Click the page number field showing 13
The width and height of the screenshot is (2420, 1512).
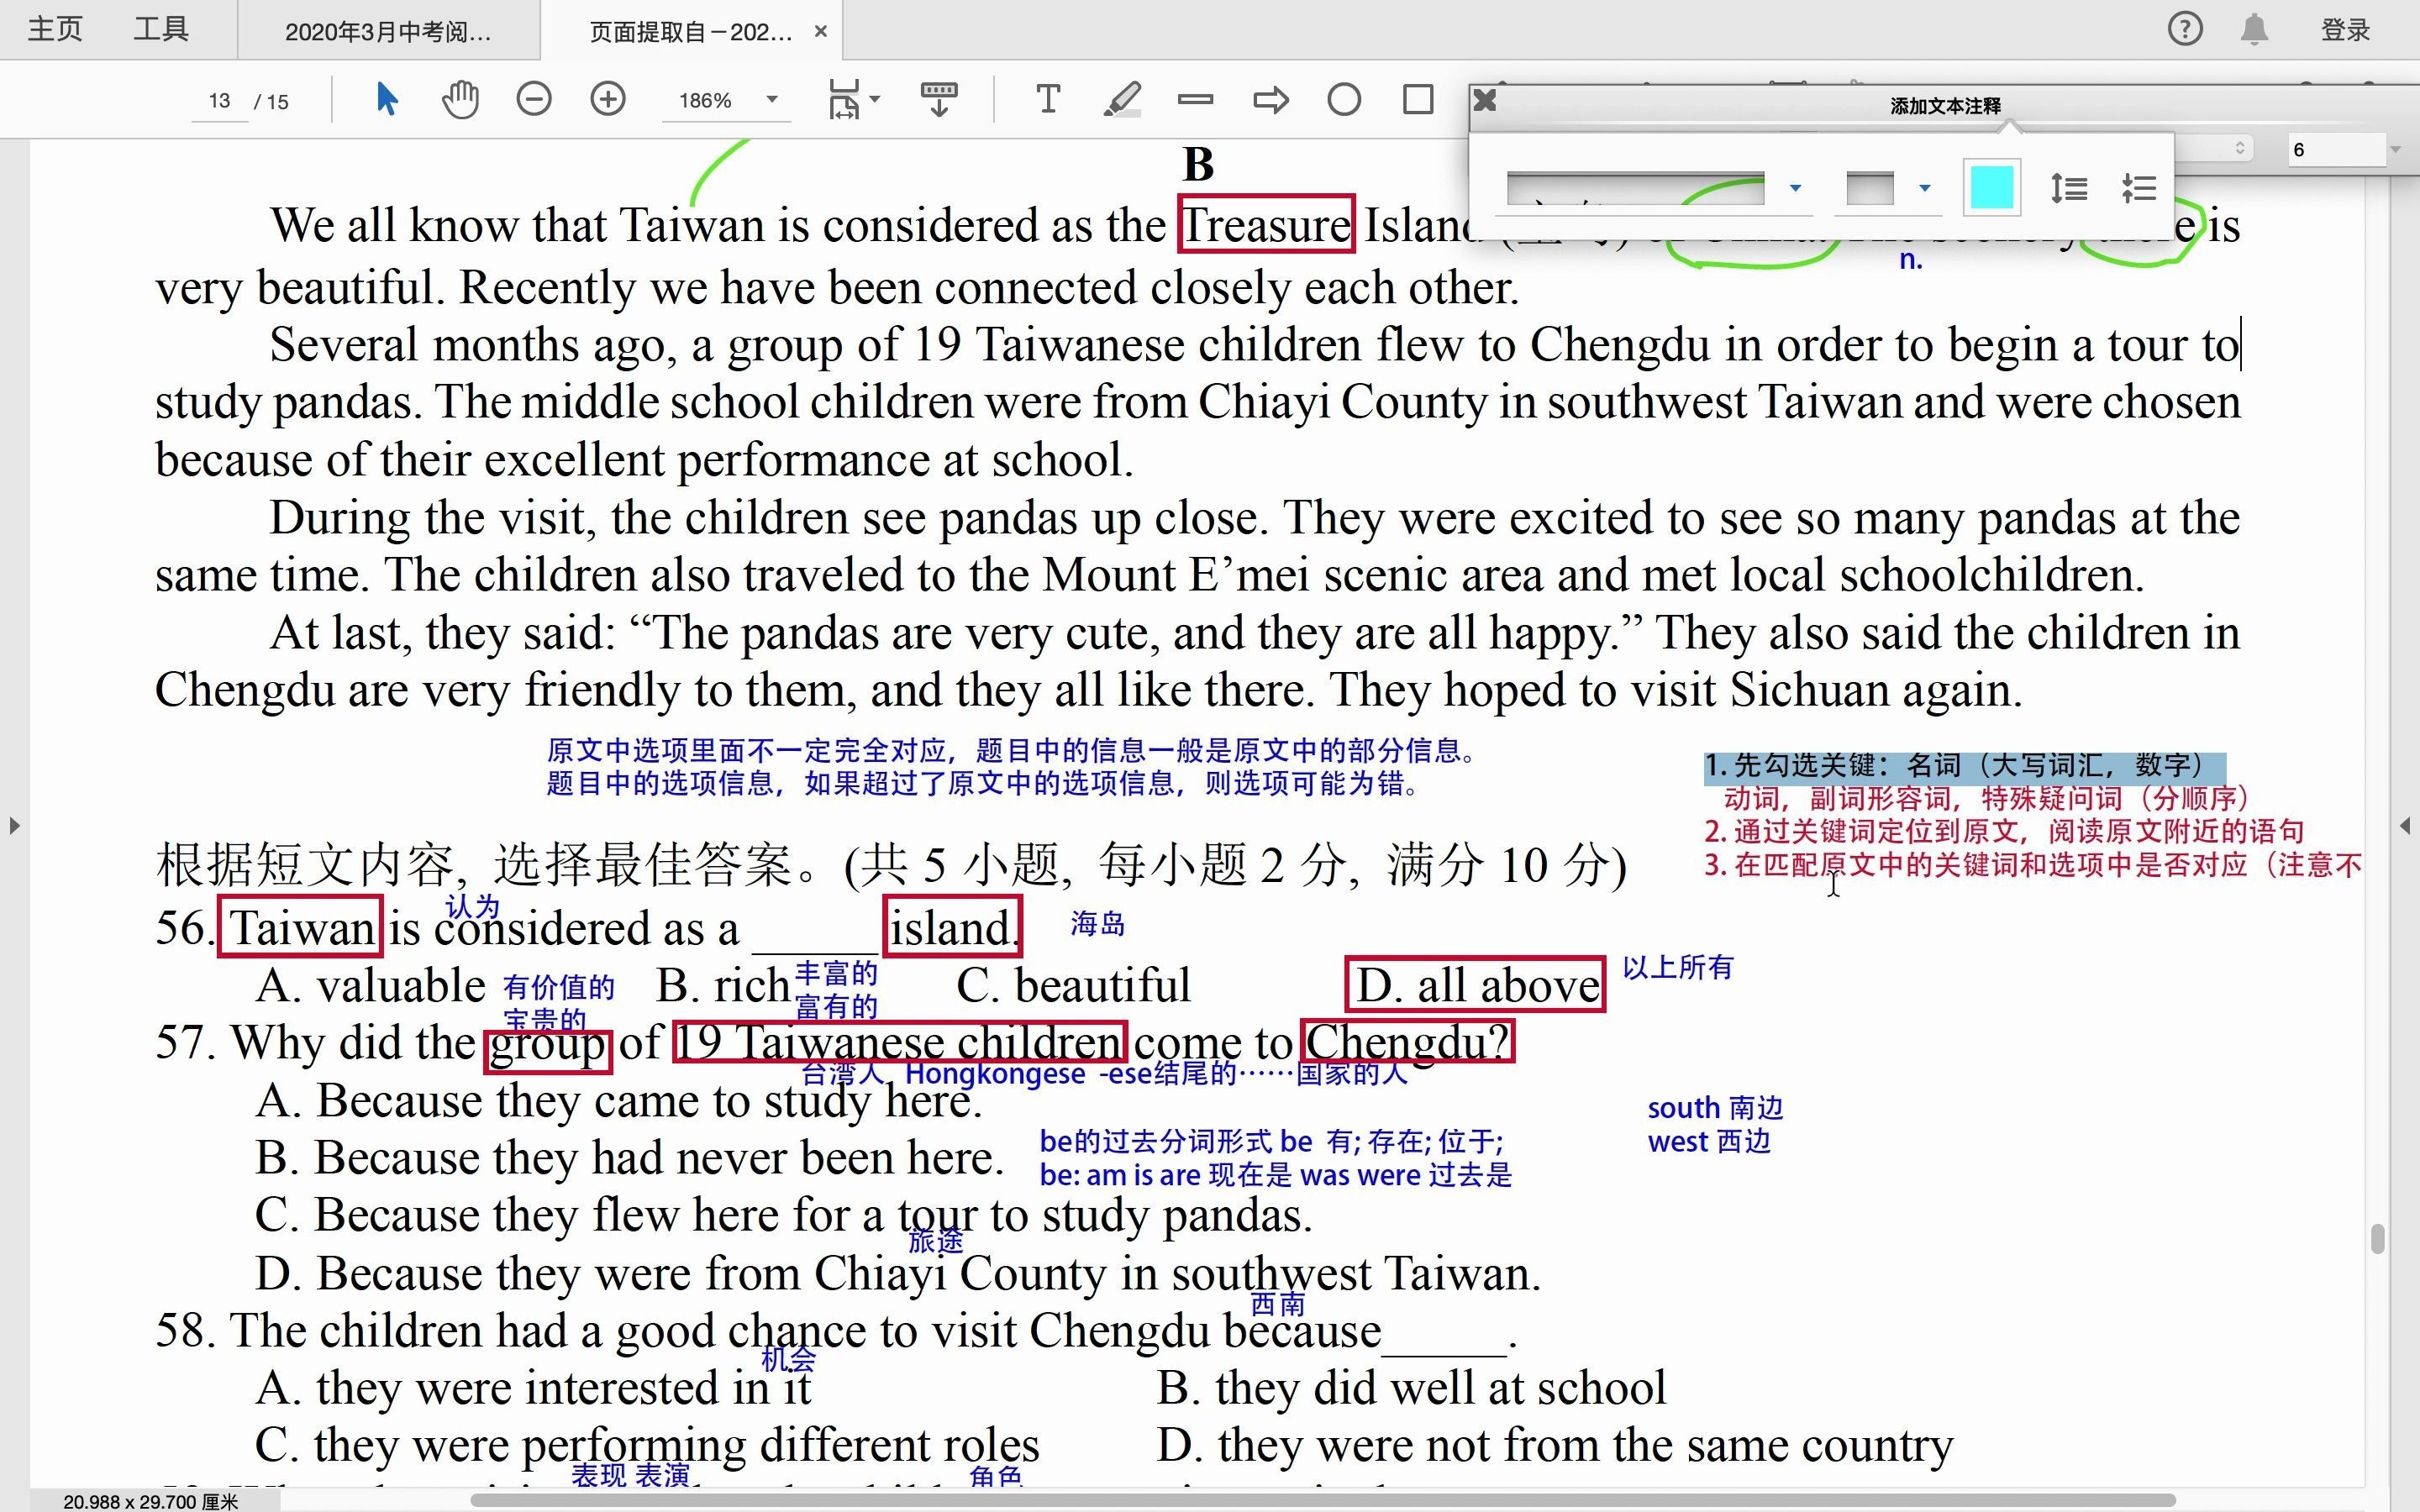(x=220, y=101)
